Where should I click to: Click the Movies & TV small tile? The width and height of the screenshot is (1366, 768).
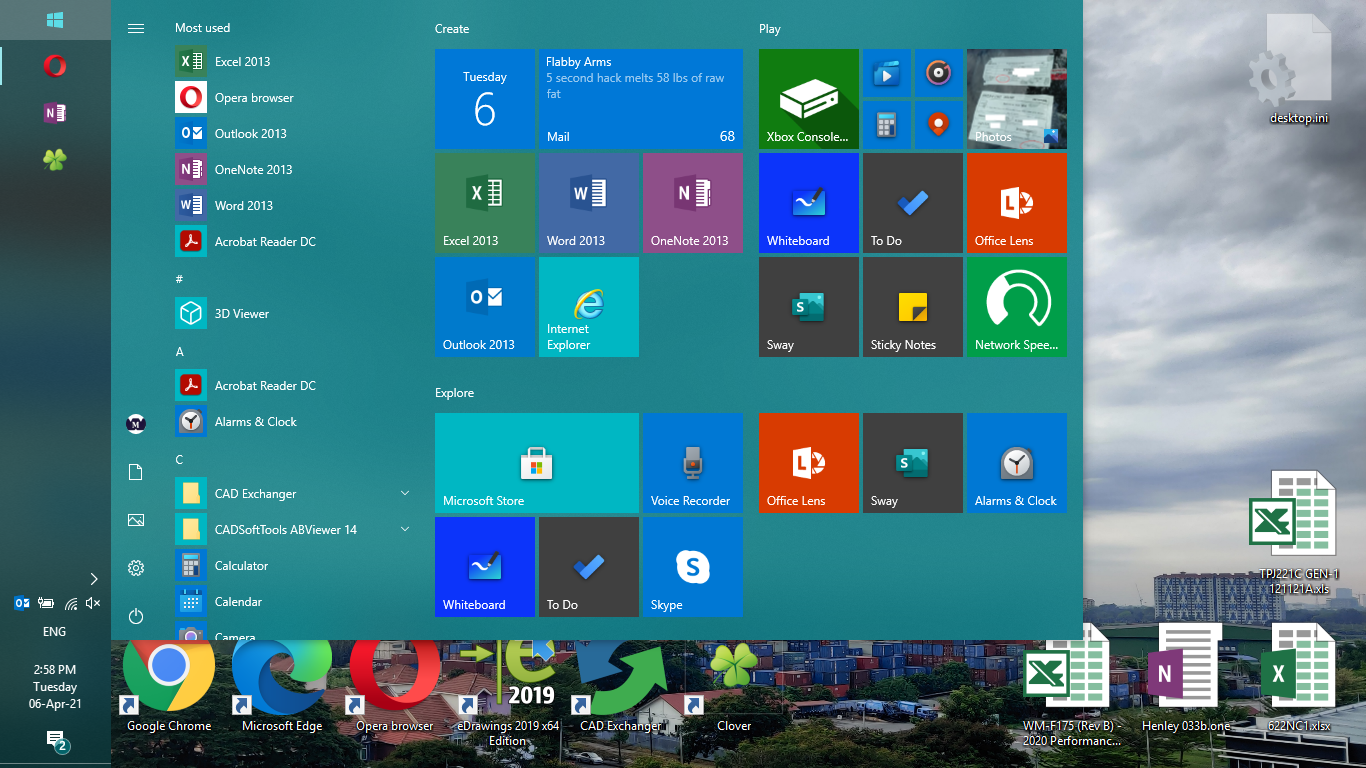coord(887,73)
